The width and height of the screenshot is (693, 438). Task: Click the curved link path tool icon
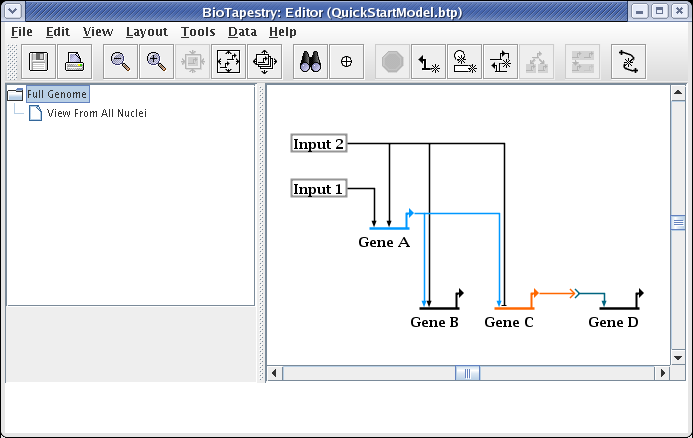tap(628, 62)
